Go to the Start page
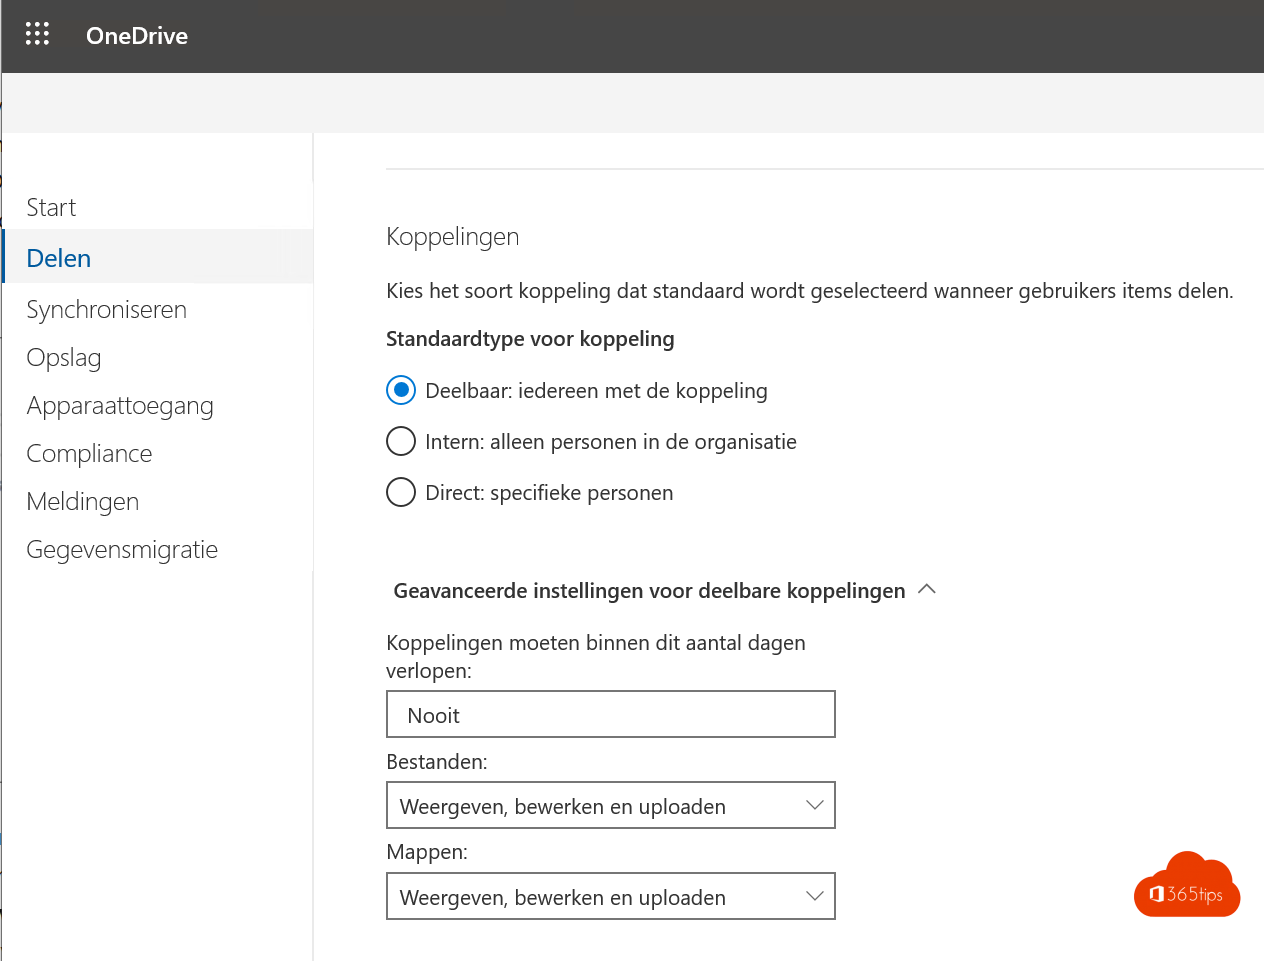 pos(51,207)
